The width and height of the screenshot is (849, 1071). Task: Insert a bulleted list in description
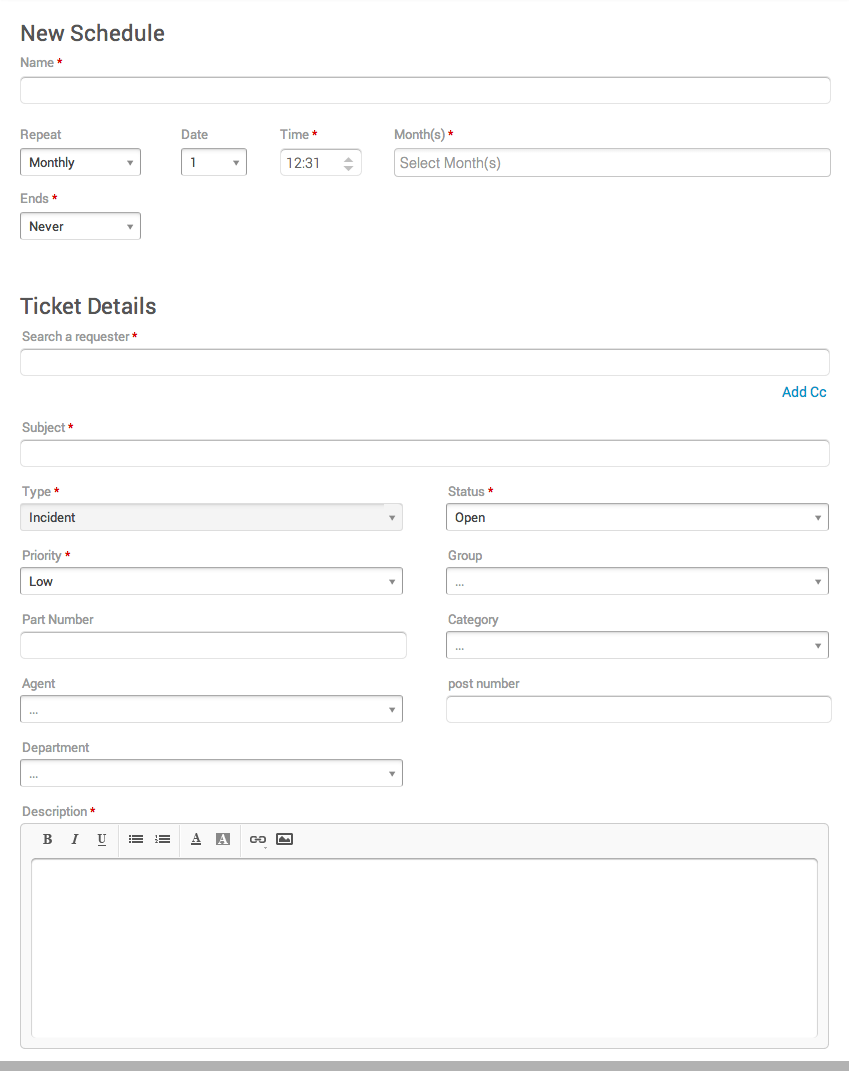click(x=136, y=839)
